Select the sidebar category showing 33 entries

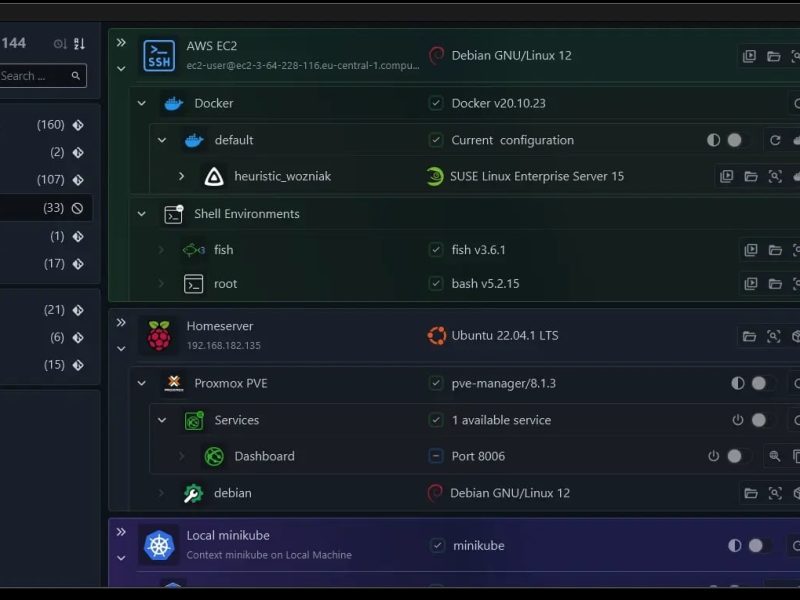[x=50, y=207]
